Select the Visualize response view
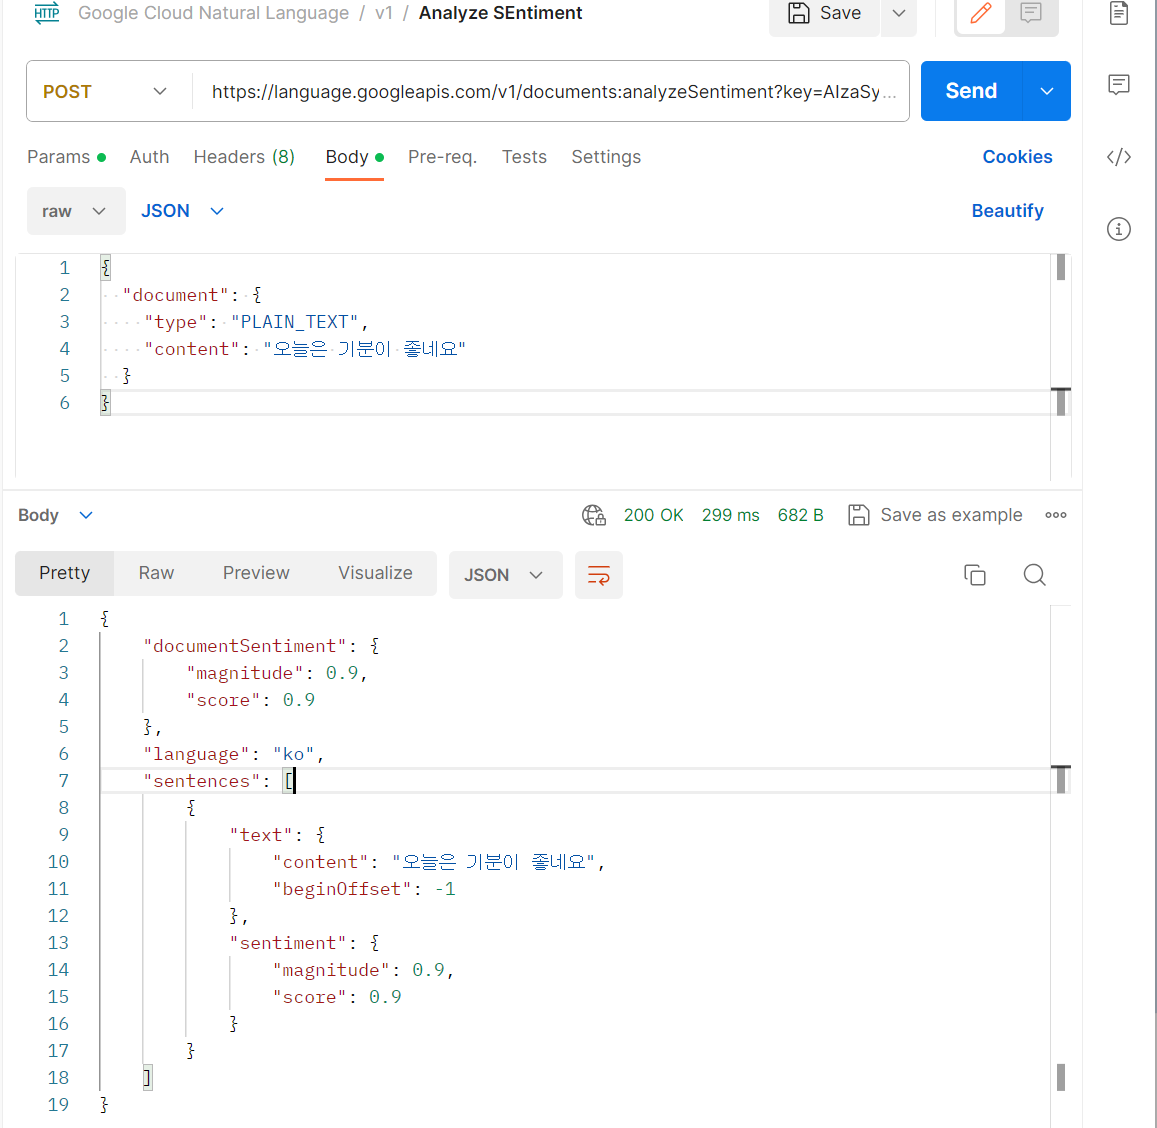The width and height of the screenshot is (1157, 1128). point(375,573)
